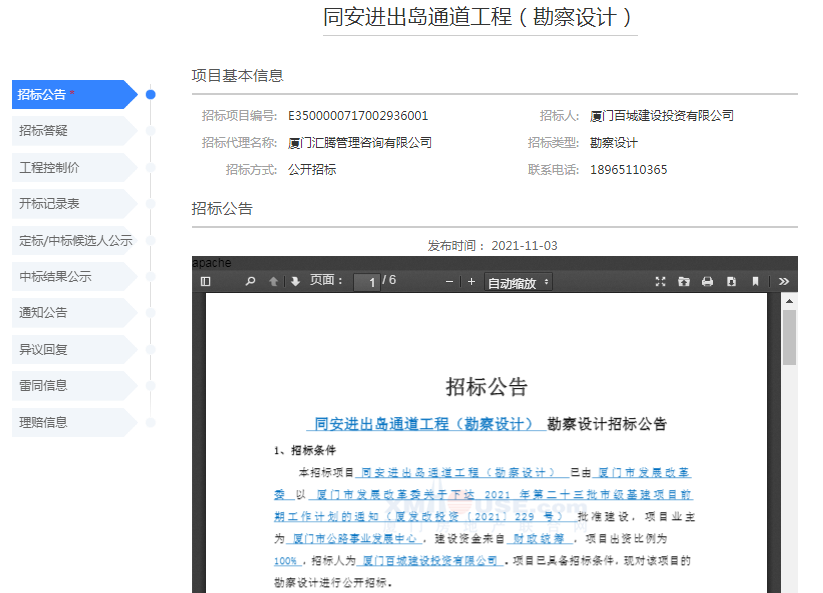Switch to 招标答疑 tab
The height and width of the screenshot is (593, 823).
point(70,131)
